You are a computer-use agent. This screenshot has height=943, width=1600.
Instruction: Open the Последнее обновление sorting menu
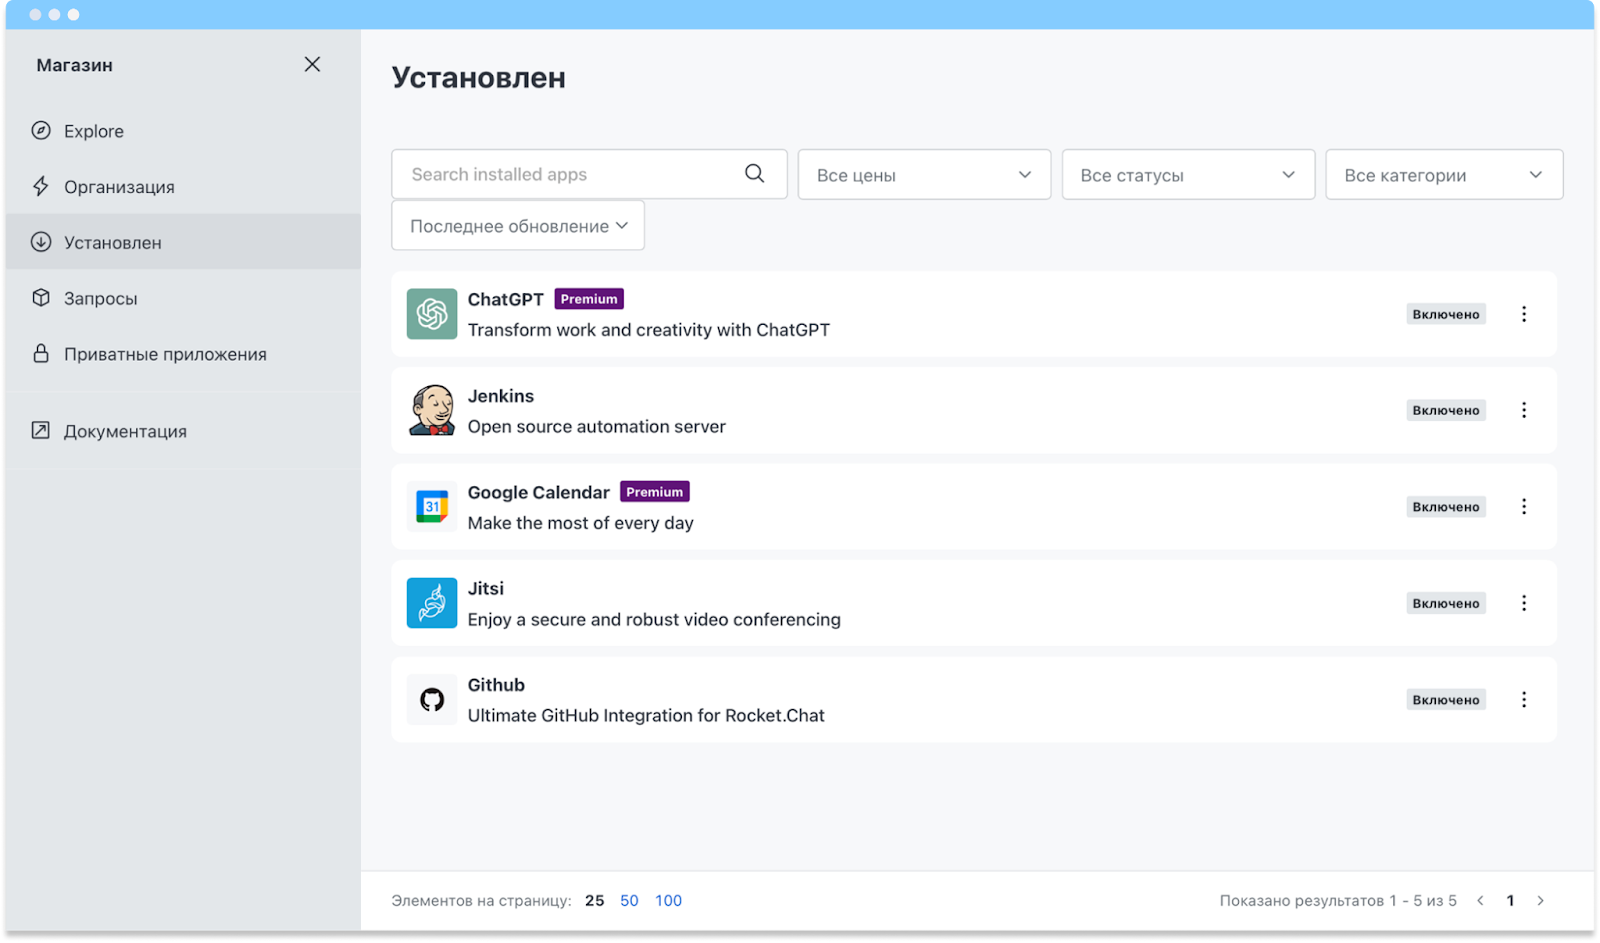(517, 225)
